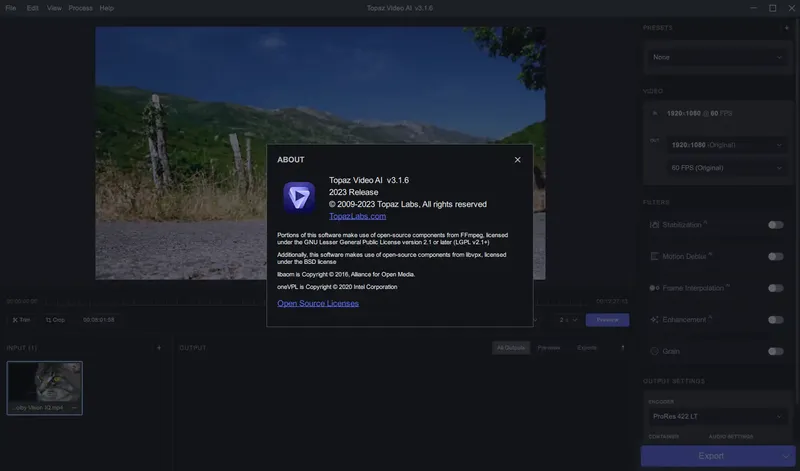Click the input 1920x1080 @ 60 FPS text
This screenshot has height=471, width=800.
[699, 113]
